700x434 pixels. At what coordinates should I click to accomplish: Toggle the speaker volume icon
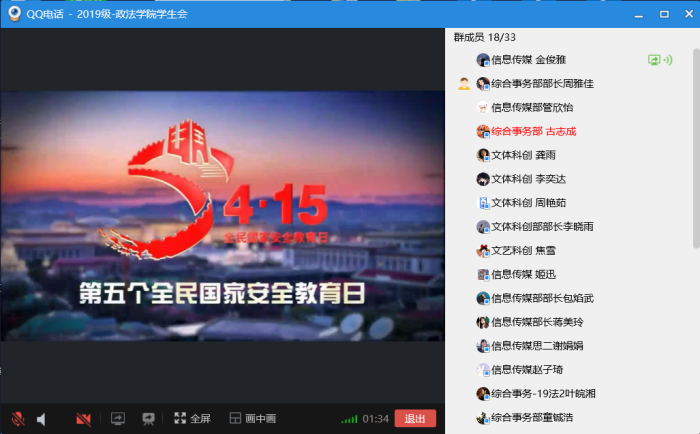point(41,419)
